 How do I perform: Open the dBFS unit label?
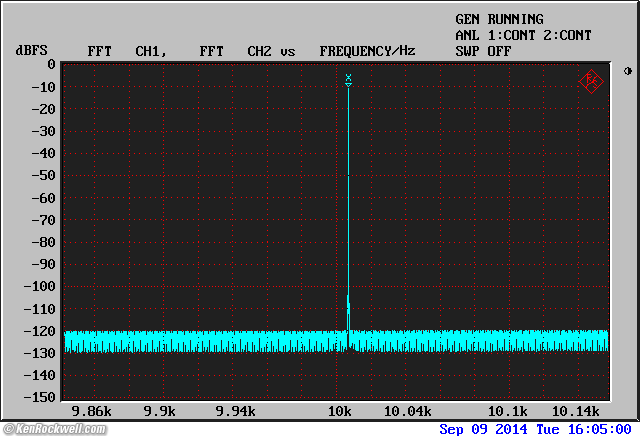point(31,50)
